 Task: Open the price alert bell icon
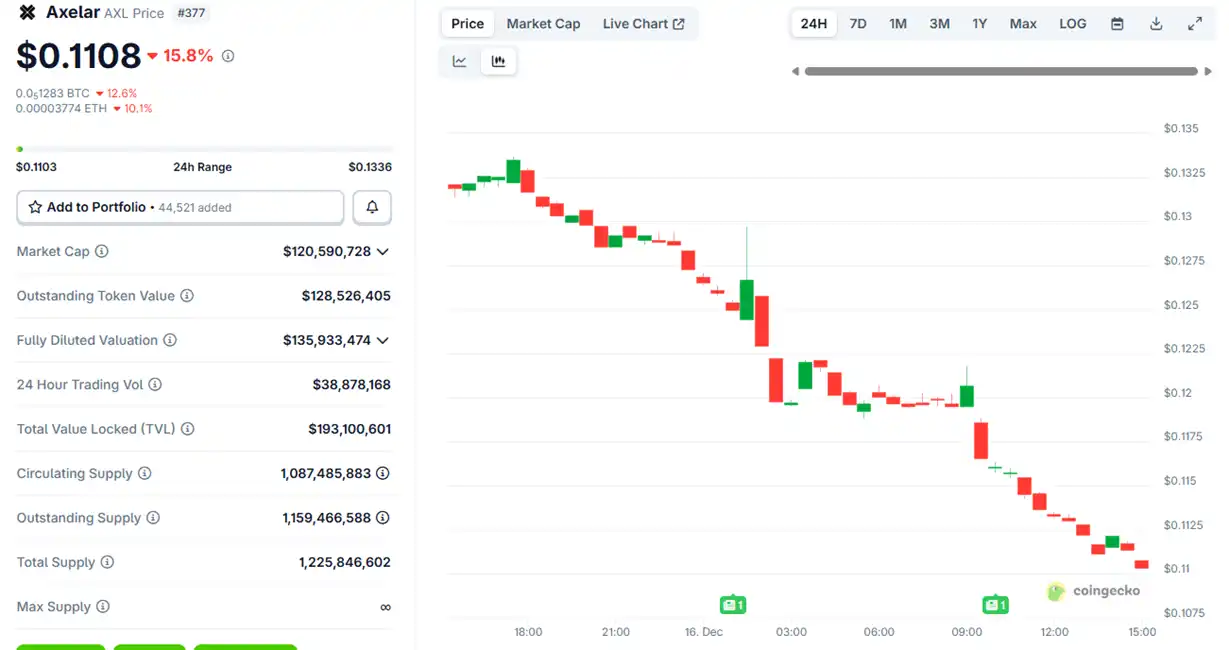tap(371, 207)
